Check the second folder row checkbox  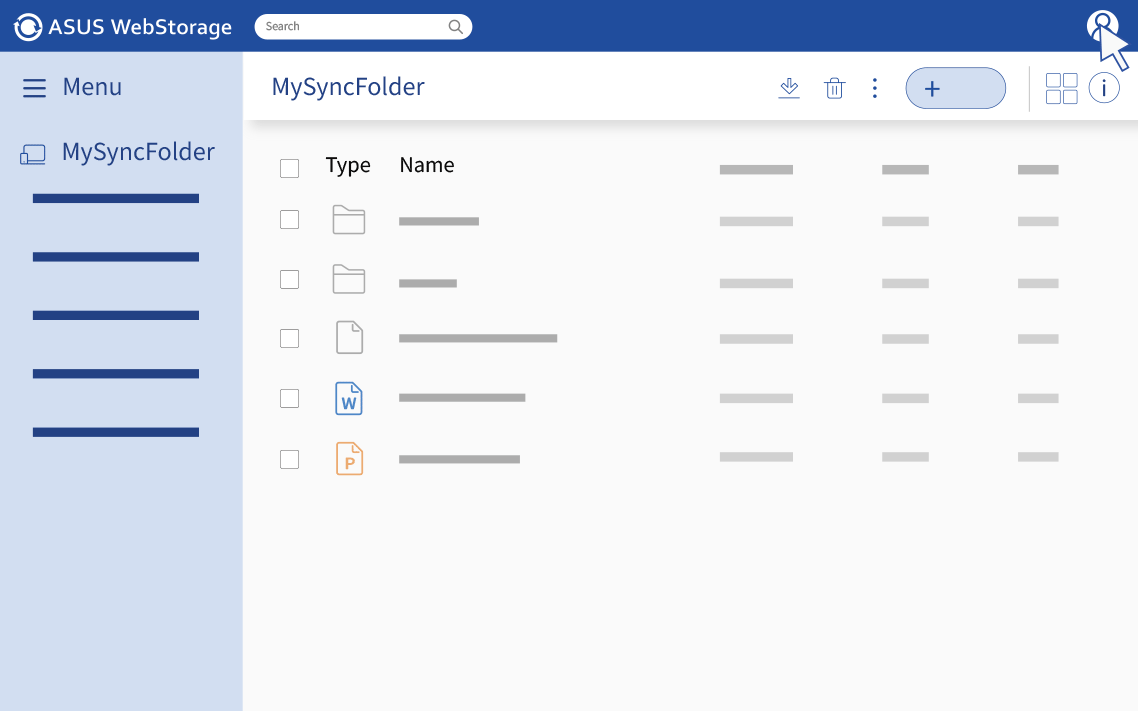coord(290,279)
